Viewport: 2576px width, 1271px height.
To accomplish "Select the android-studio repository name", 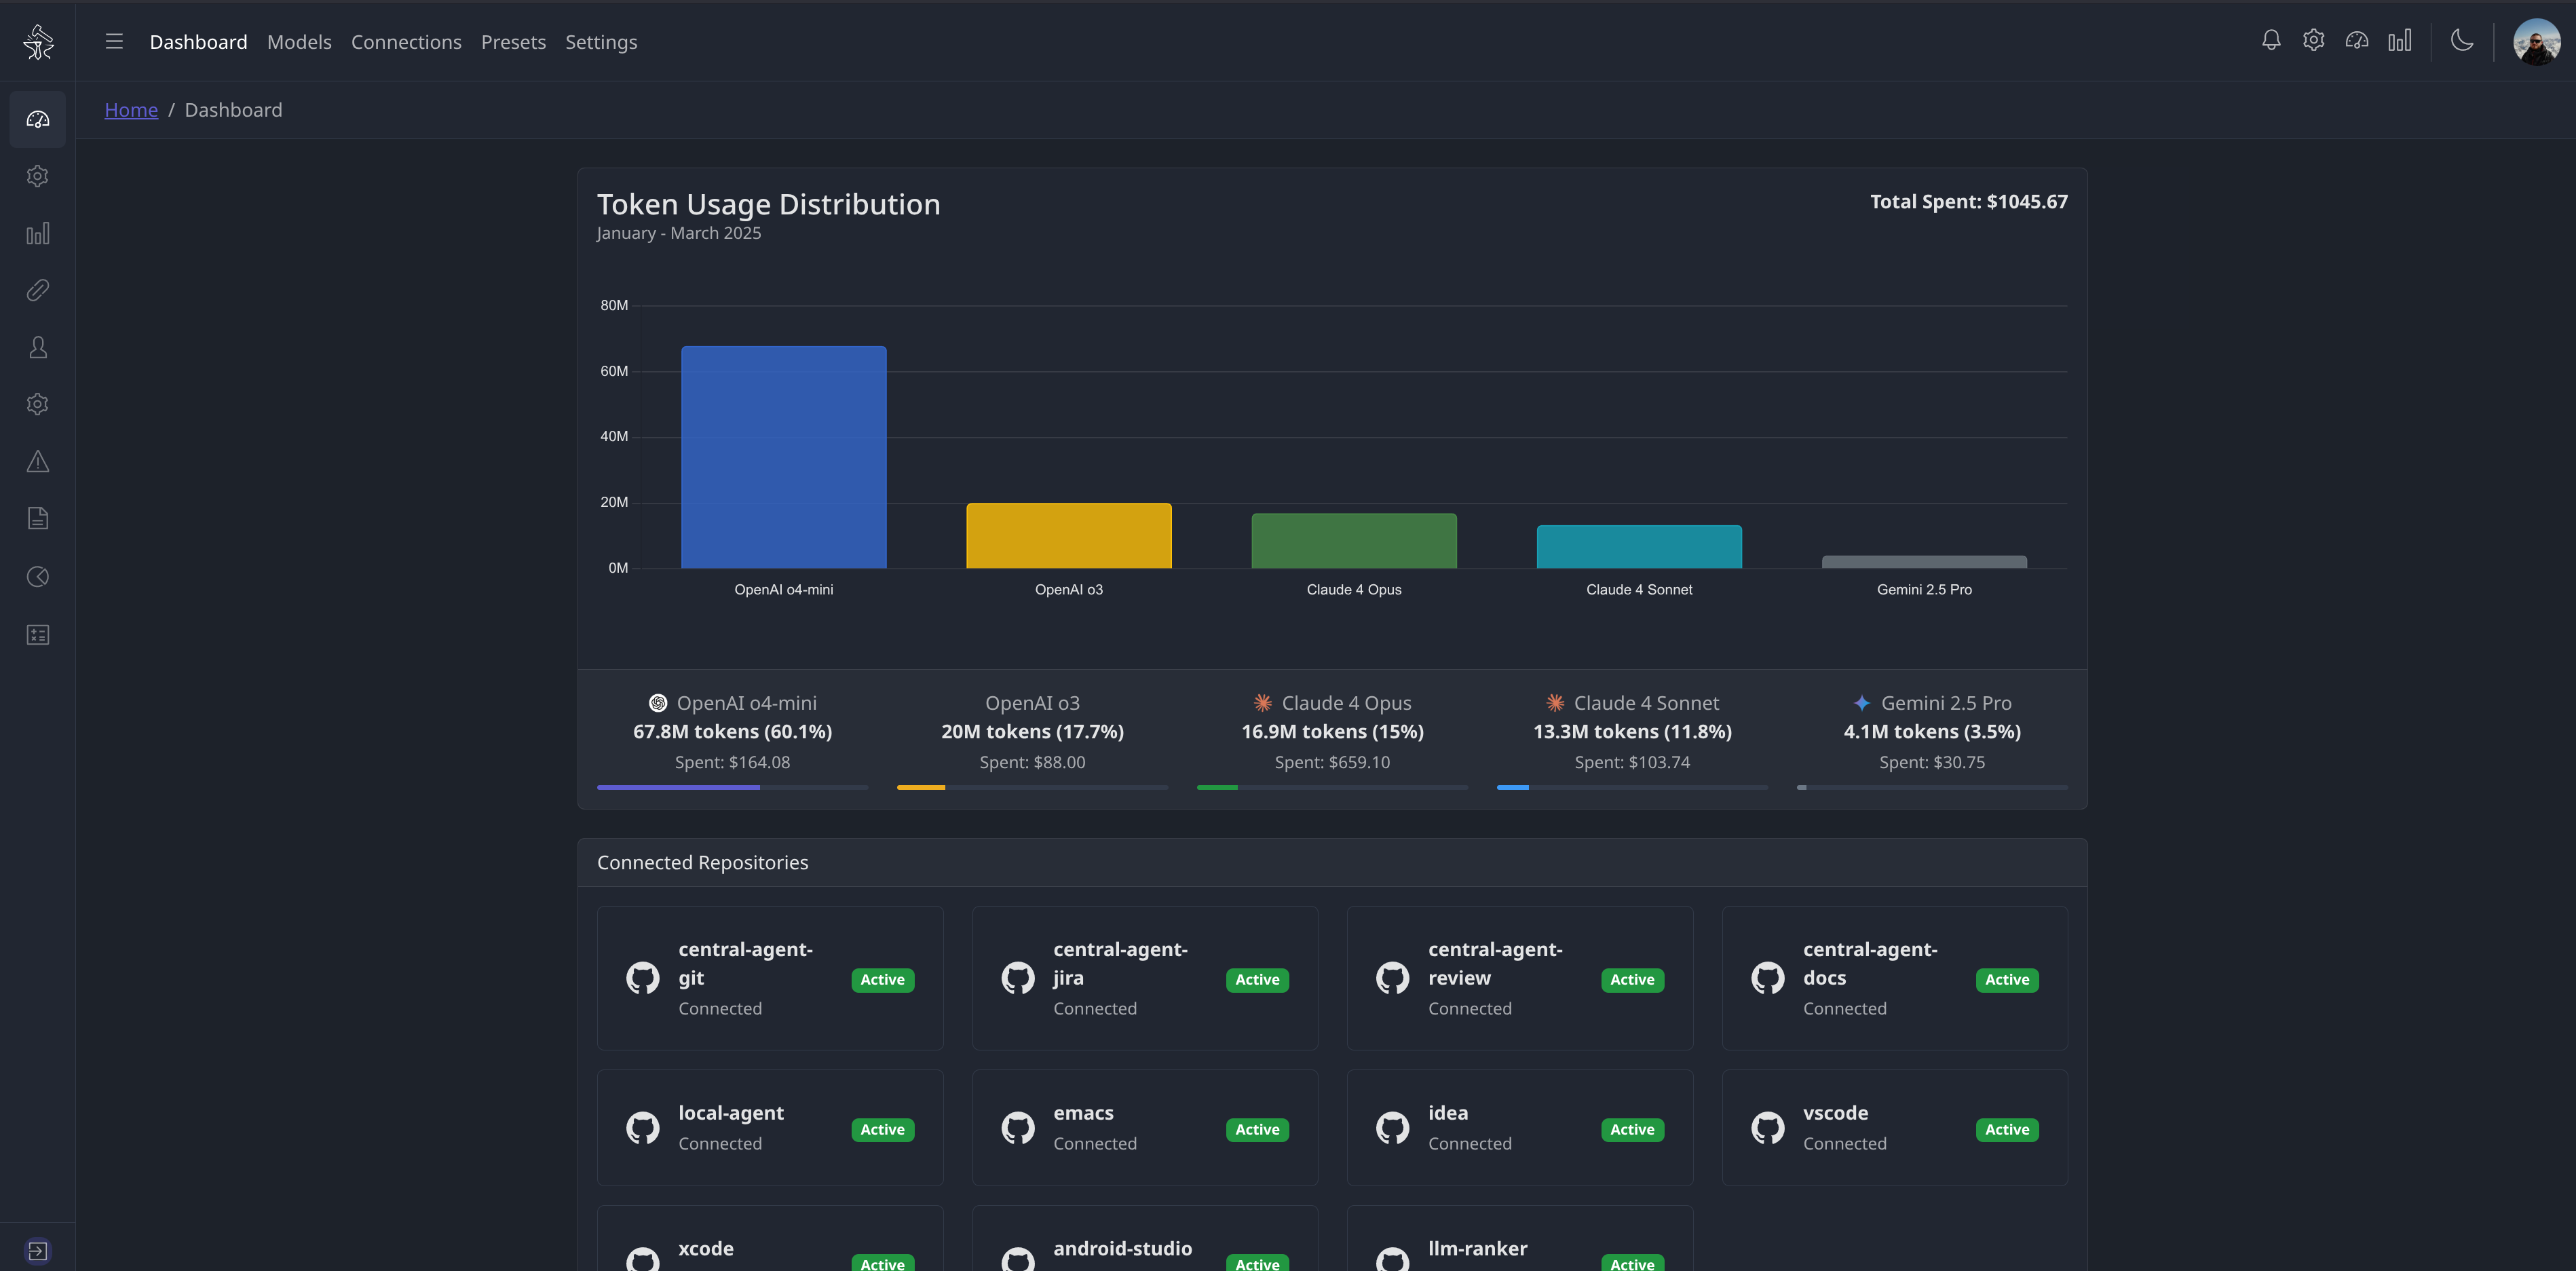I will pyautogui.click(x=1123, y=1249).
